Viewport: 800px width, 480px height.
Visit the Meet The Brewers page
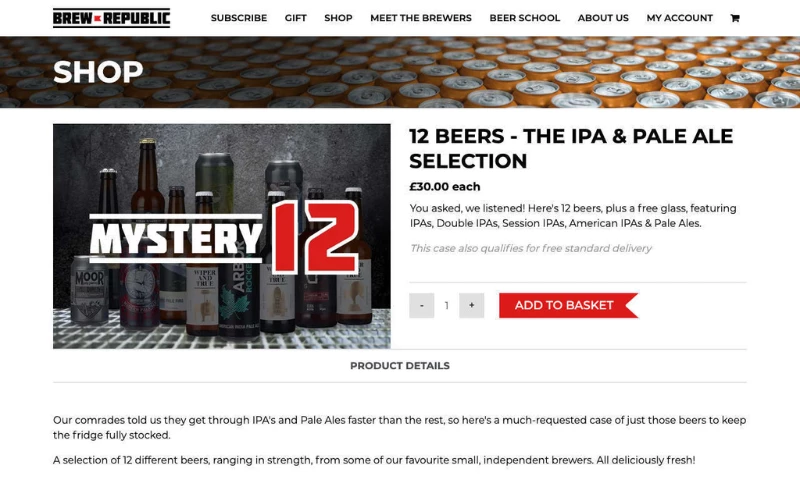click(421, 18)
